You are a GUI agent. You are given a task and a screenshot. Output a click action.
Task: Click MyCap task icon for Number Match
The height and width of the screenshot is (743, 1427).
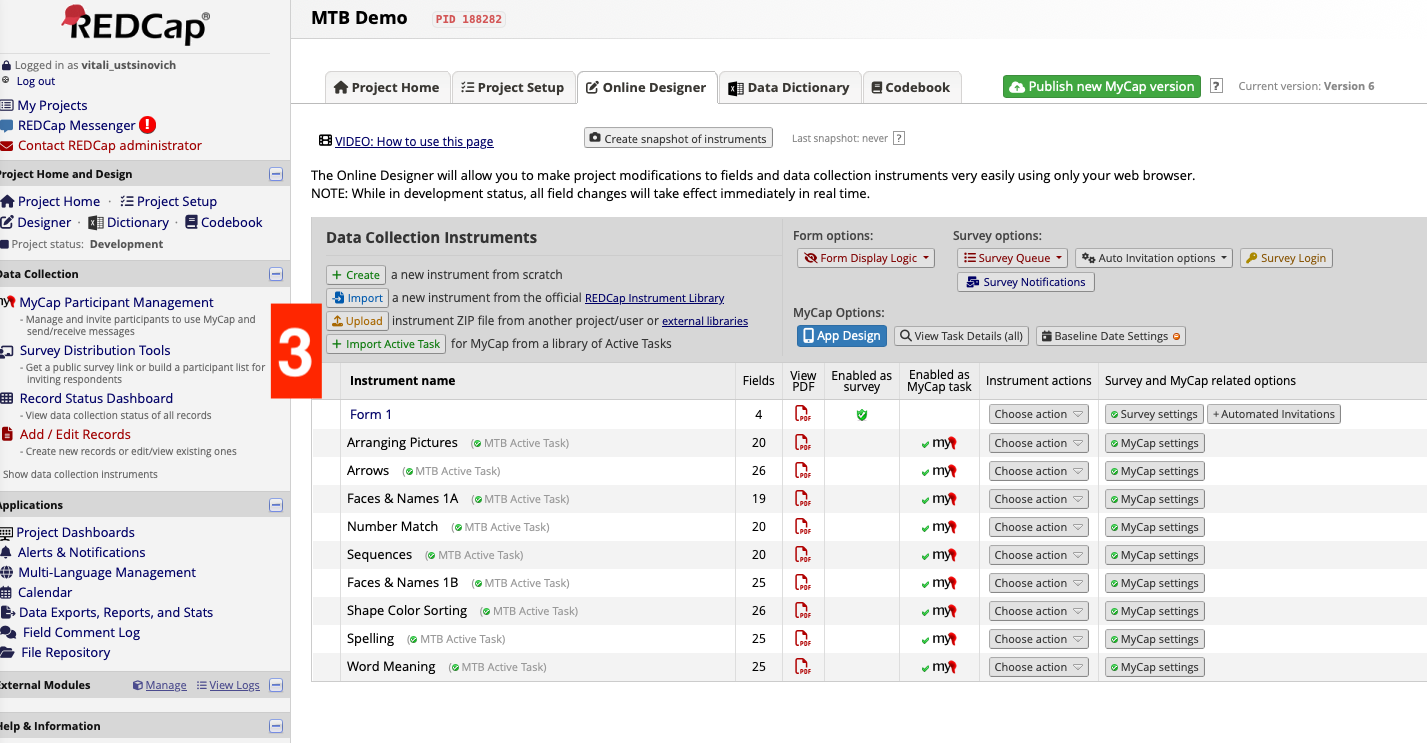pos(939,527)
